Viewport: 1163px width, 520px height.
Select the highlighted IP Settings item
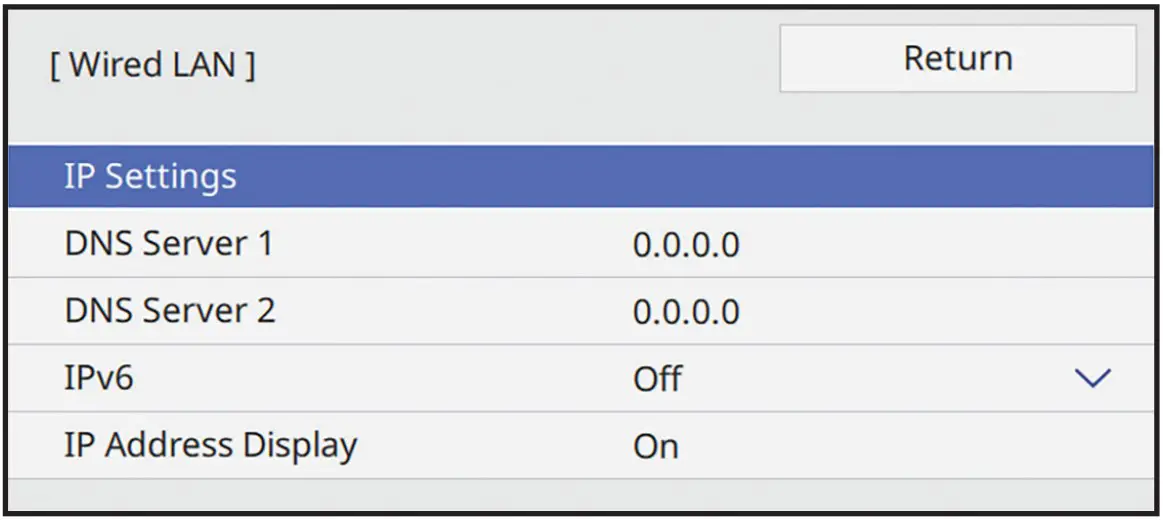151,177
